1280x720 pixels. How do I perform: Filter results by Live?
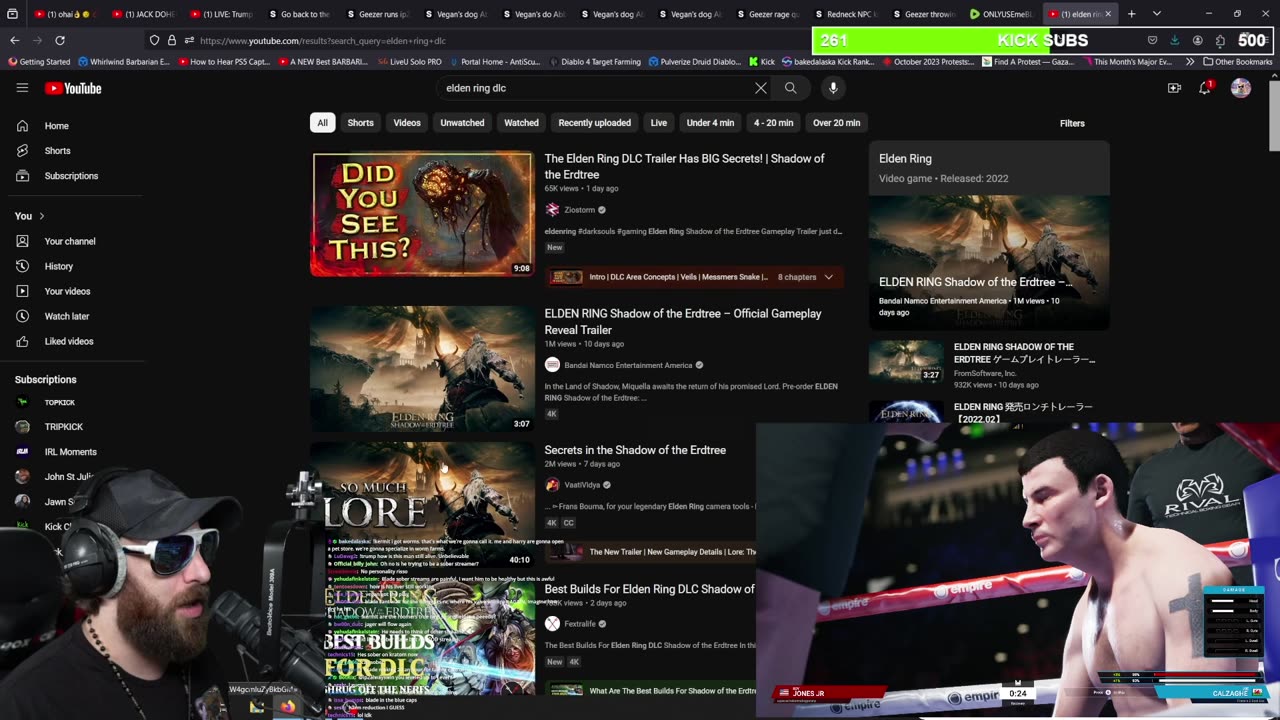click(x=658, y=123)
